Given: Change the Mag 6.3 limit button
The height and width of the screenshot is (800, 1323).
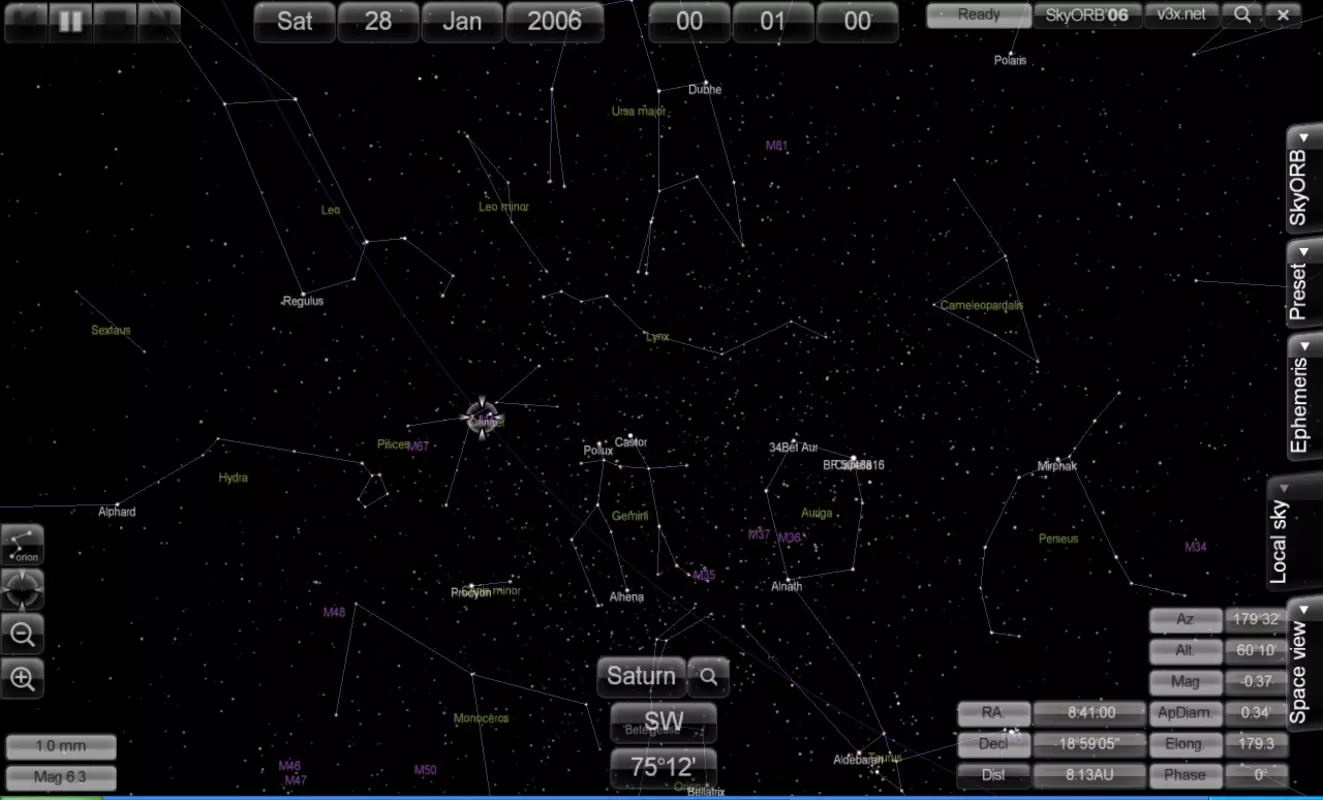Looking at the screenshot, I should pos(61,777).
